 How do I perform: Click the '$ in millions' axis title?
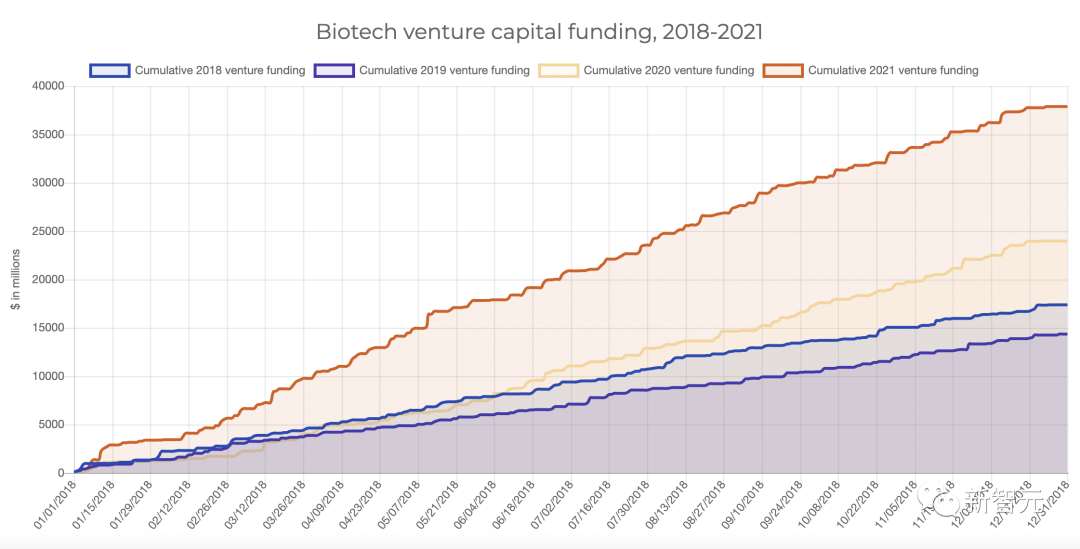(x=16, y=279)
